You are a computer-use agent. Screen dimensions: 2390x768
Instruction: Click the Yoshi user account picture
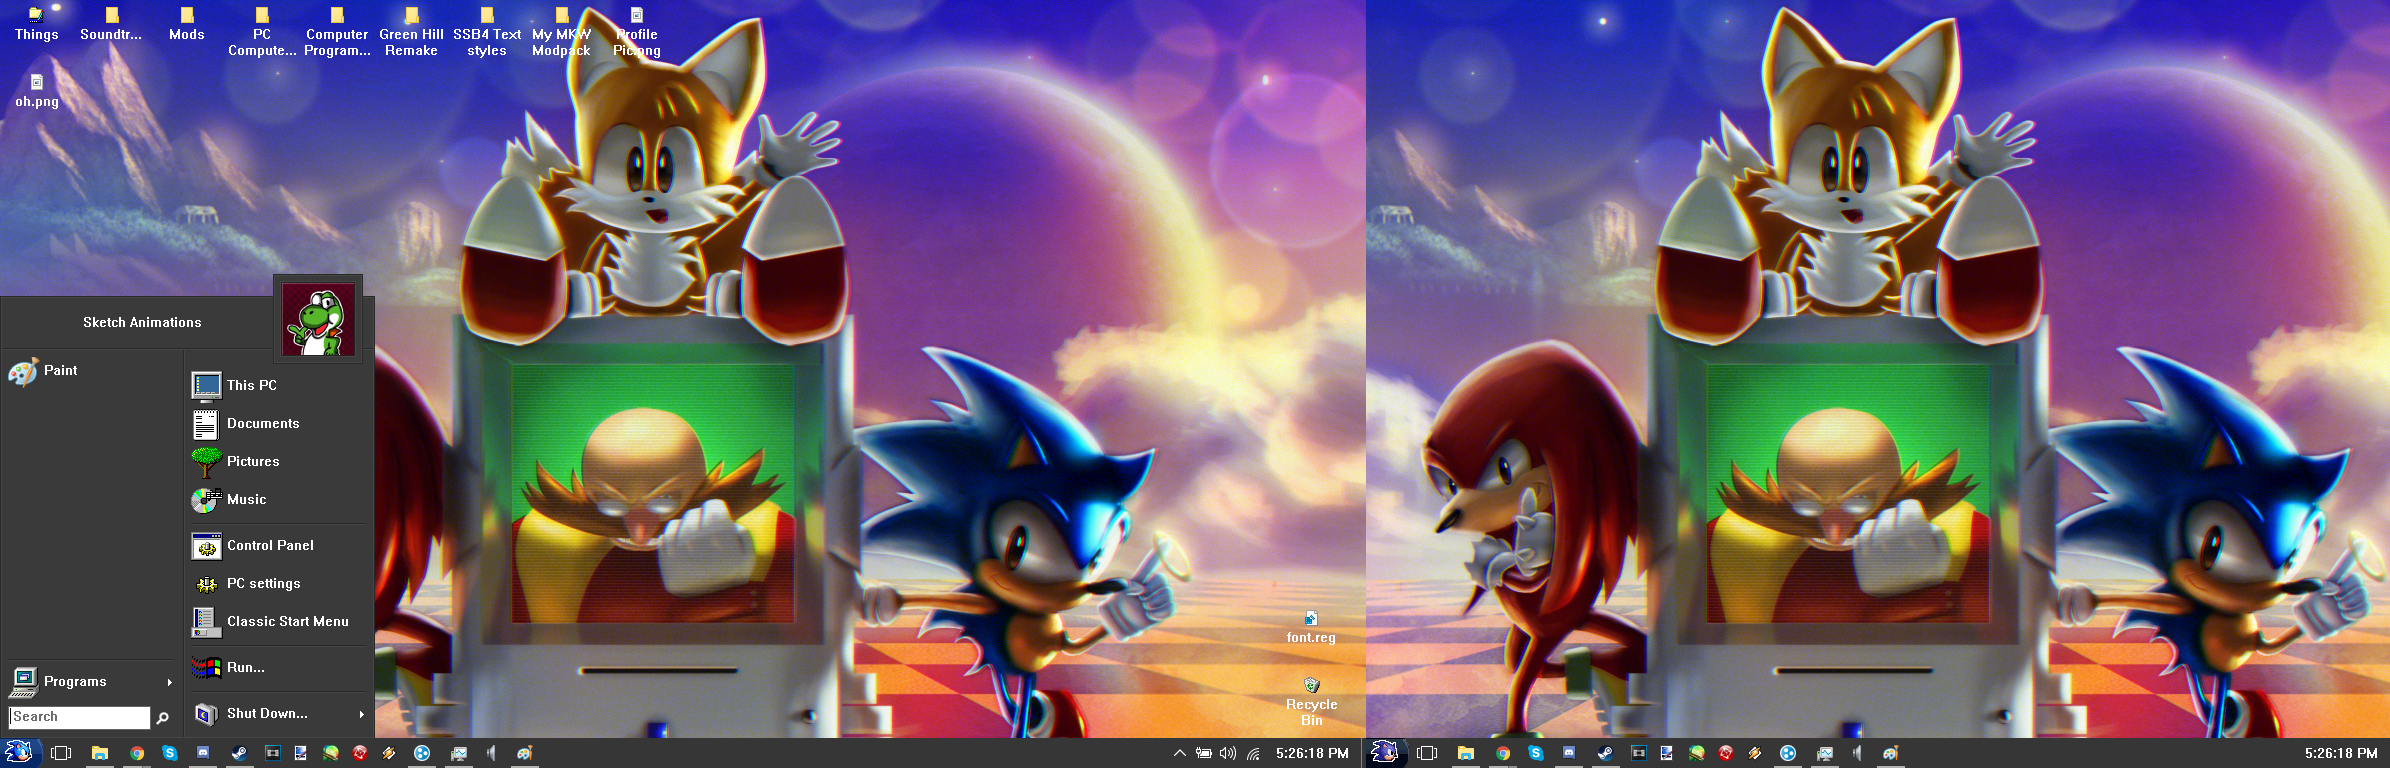click(318, 320)
